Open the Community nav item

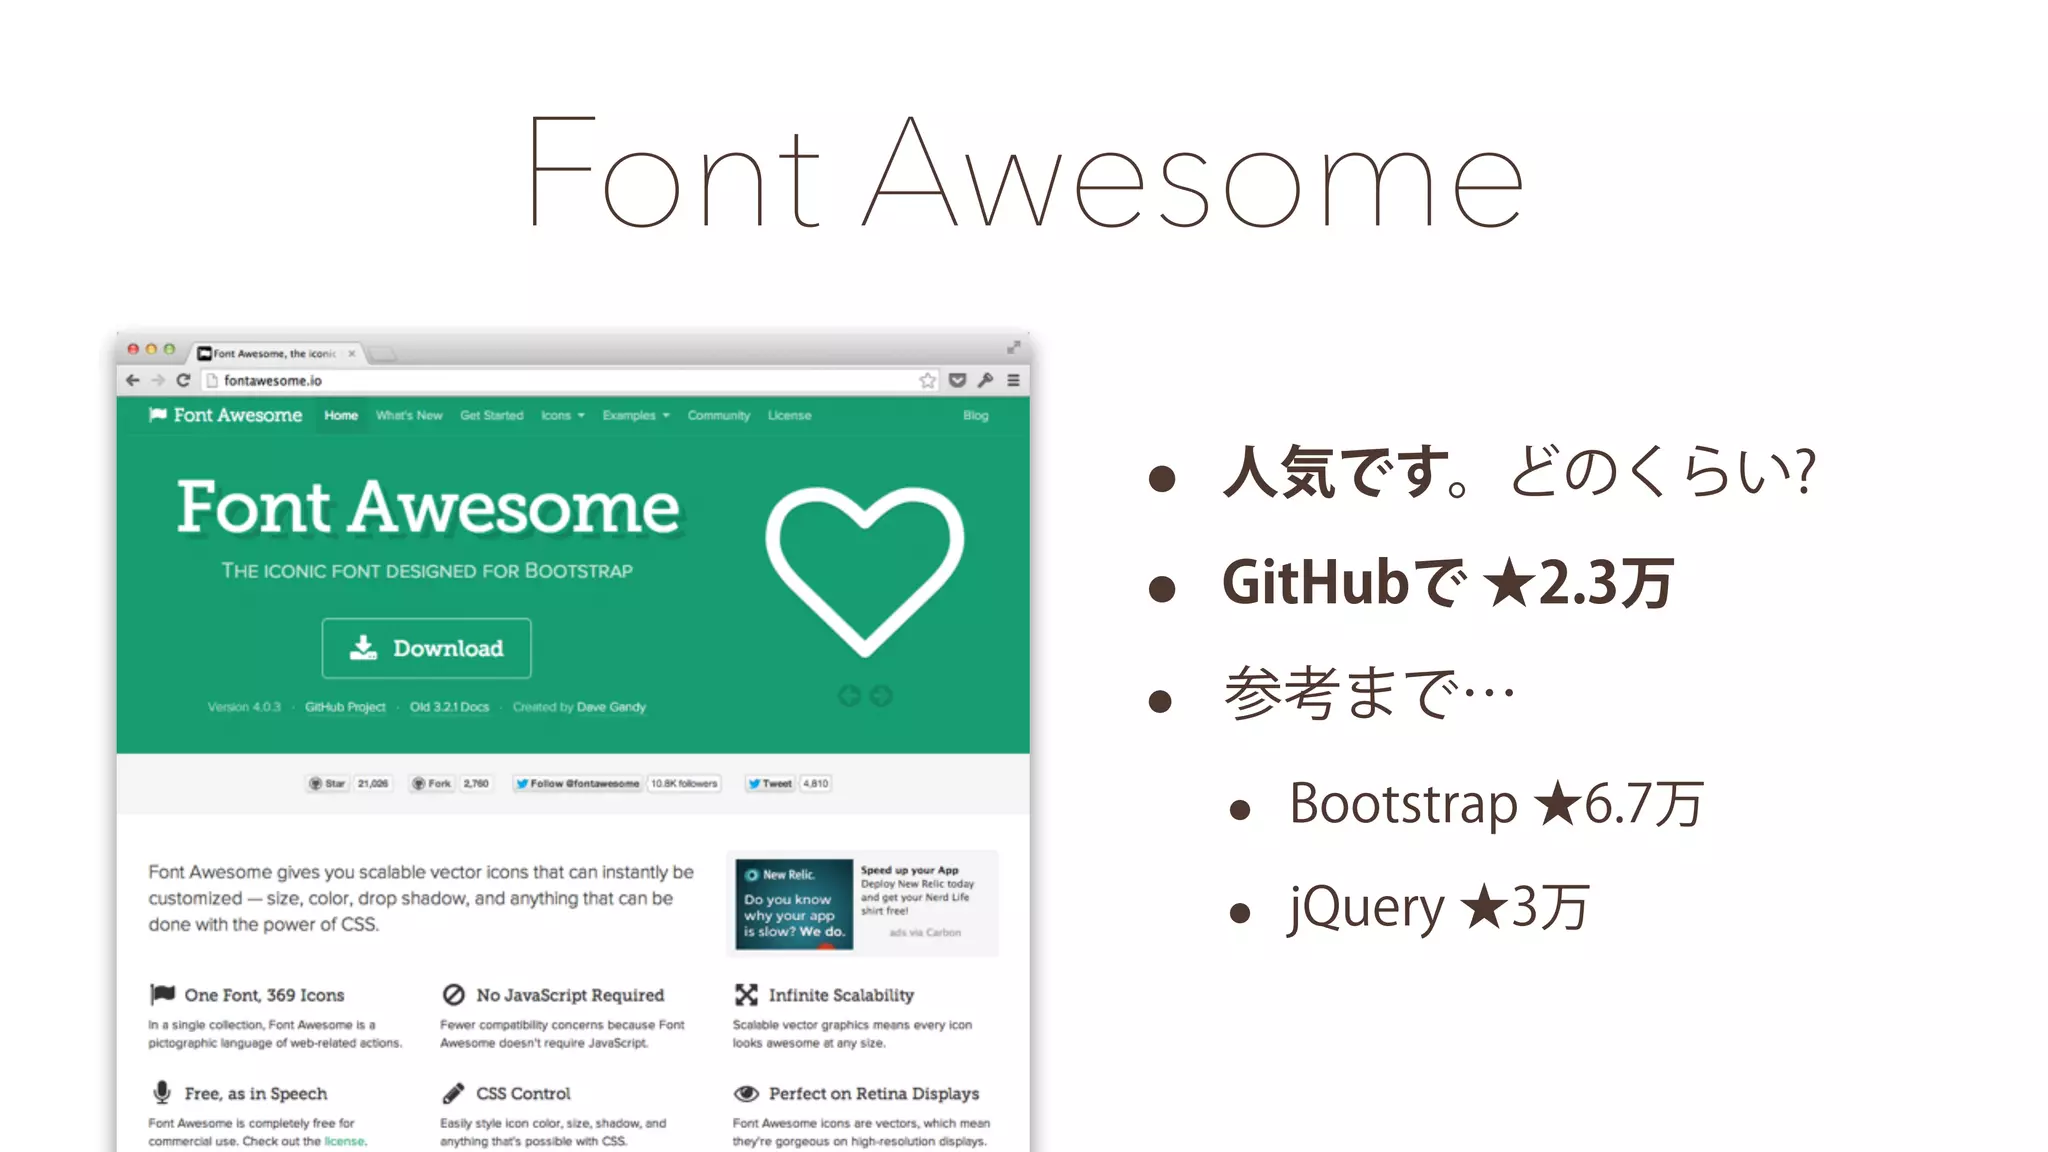pos(718,415)
